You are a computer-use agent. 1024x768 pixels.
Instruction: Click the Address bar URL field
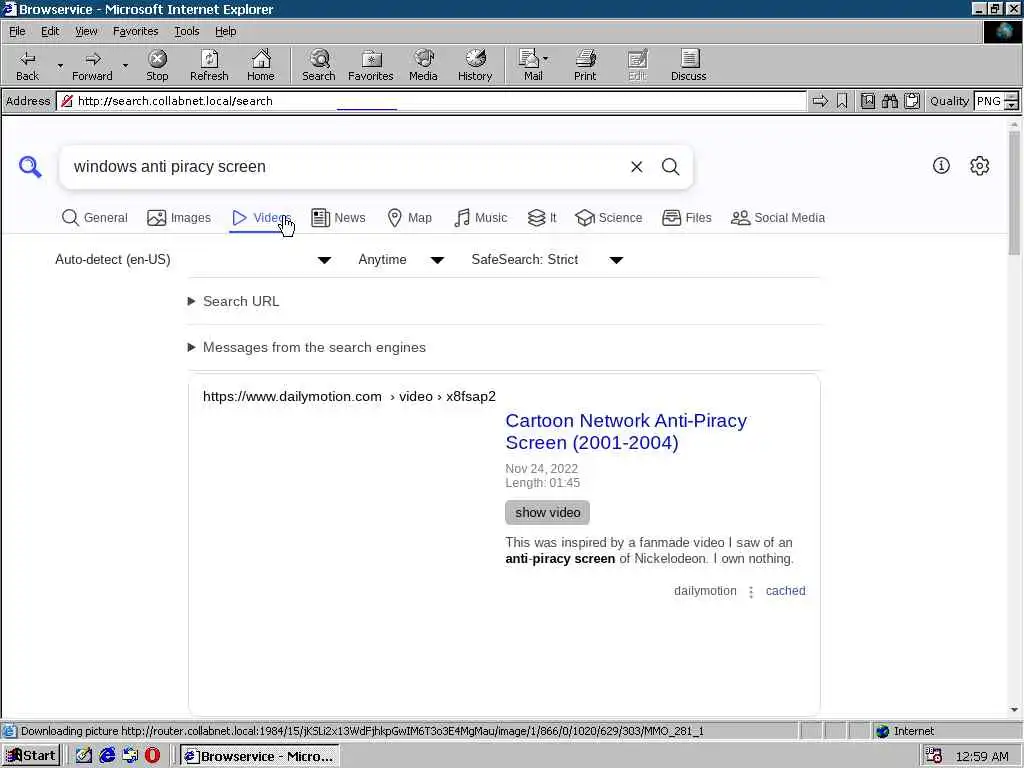pos(432,101)
